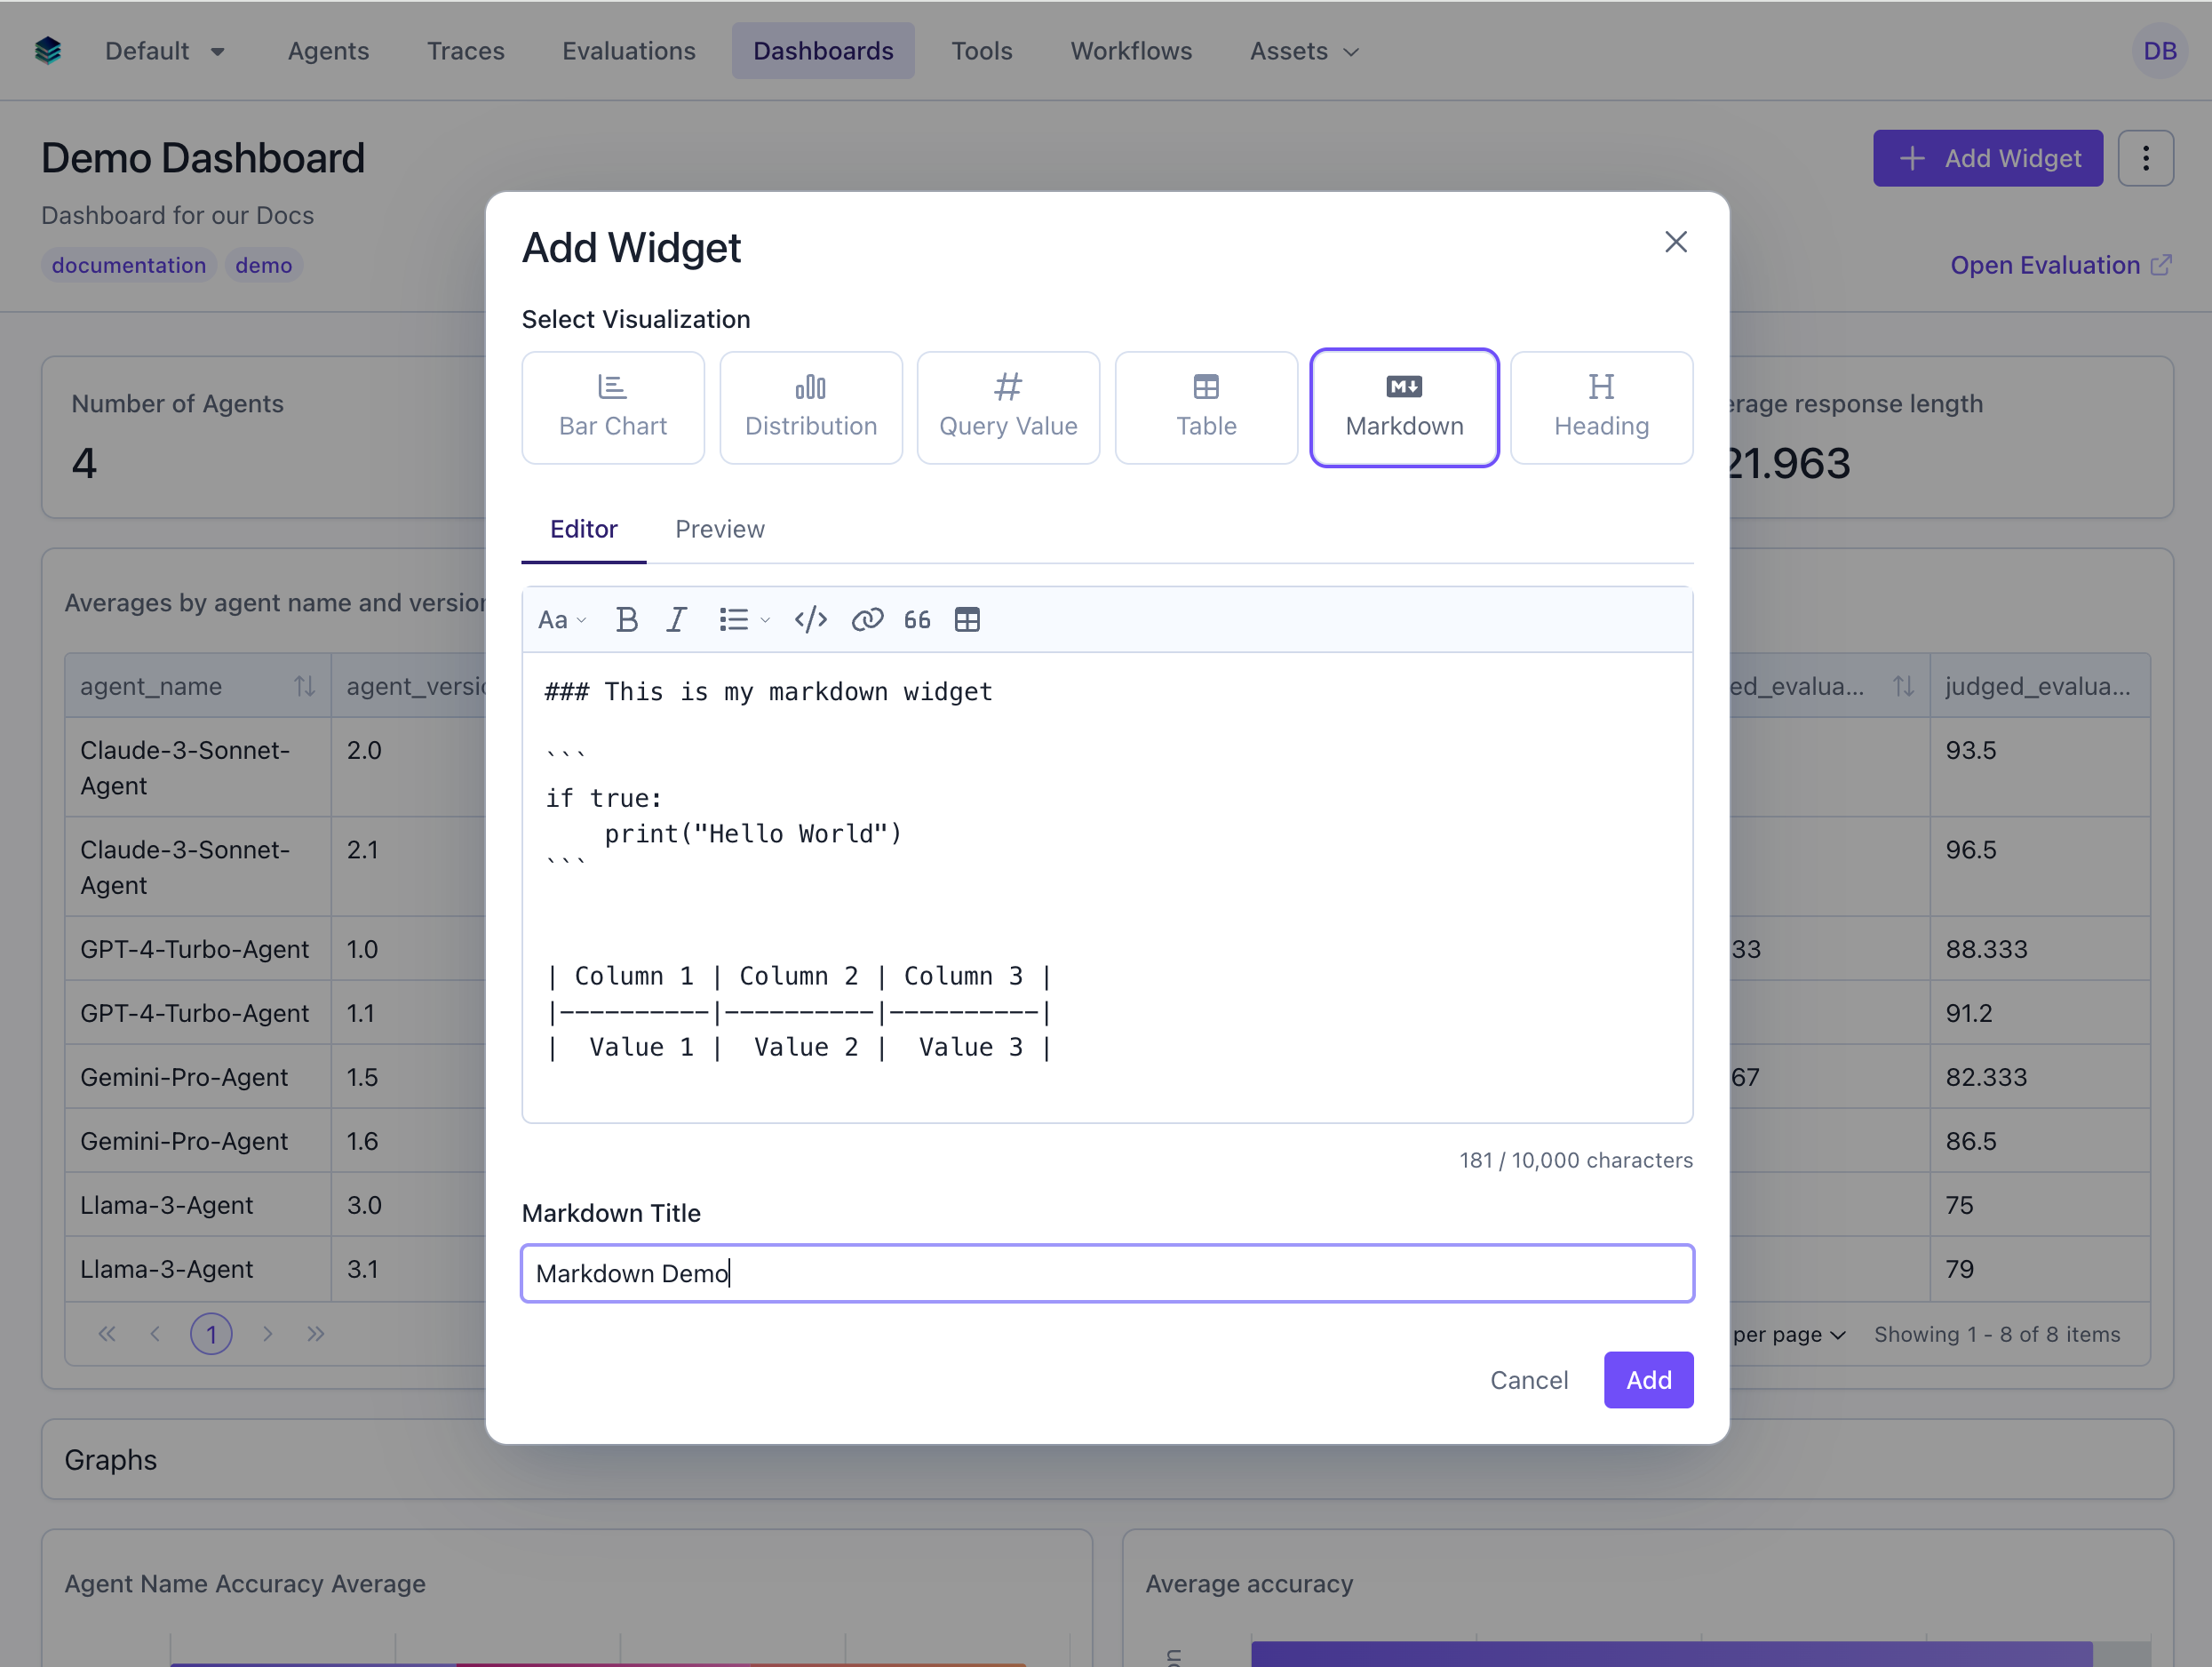This screenshot has height=1667, width=2212.
Task: Select the Bar Chart visualization
Action: (x=612, y=407)
